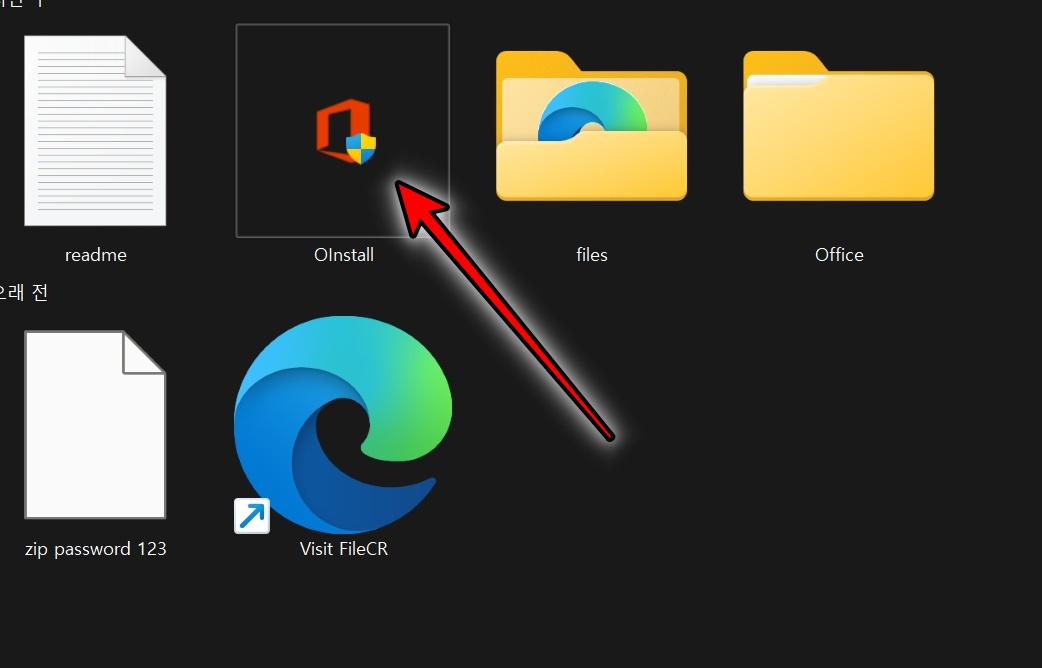Click the 오래 전 group header
This screenshot has height=668, width=1042.
tap(24, 292)
